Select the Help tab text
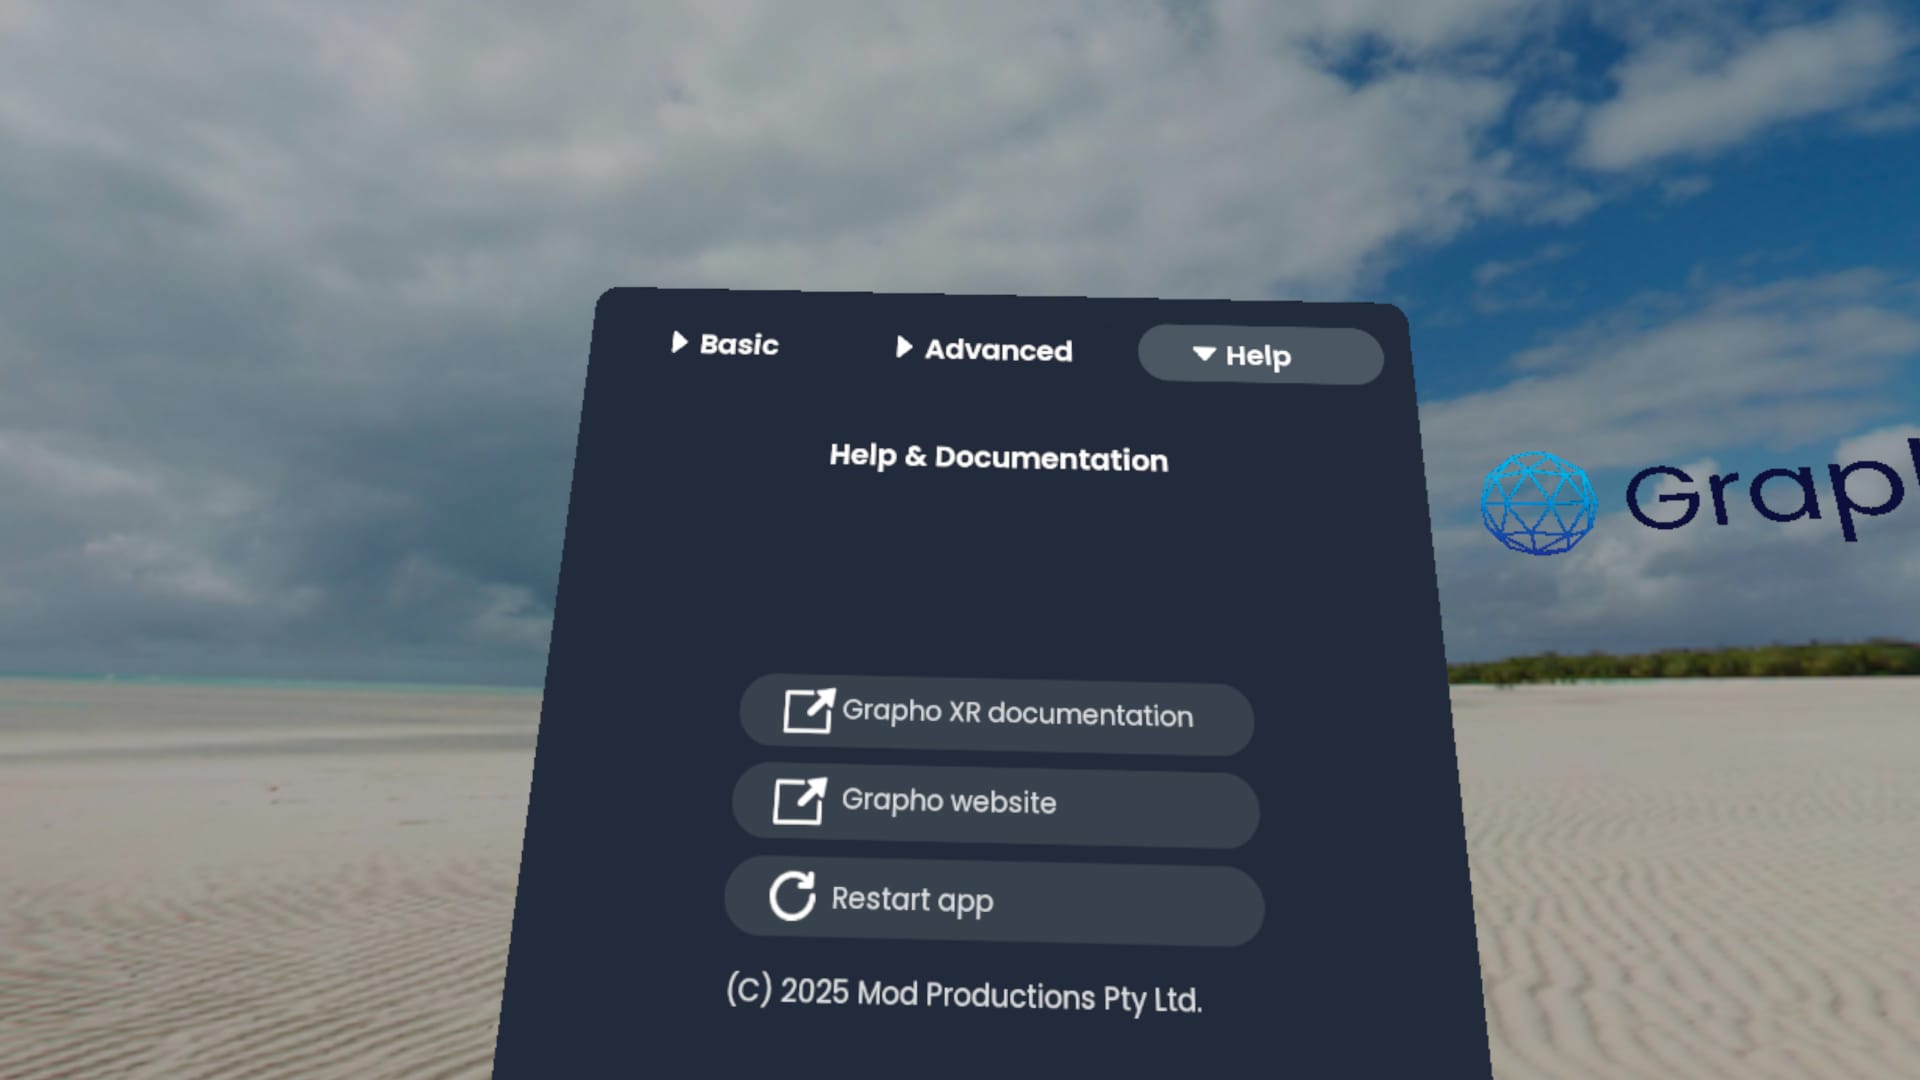The image size is (1920, 1080). tap(1258, 356)
